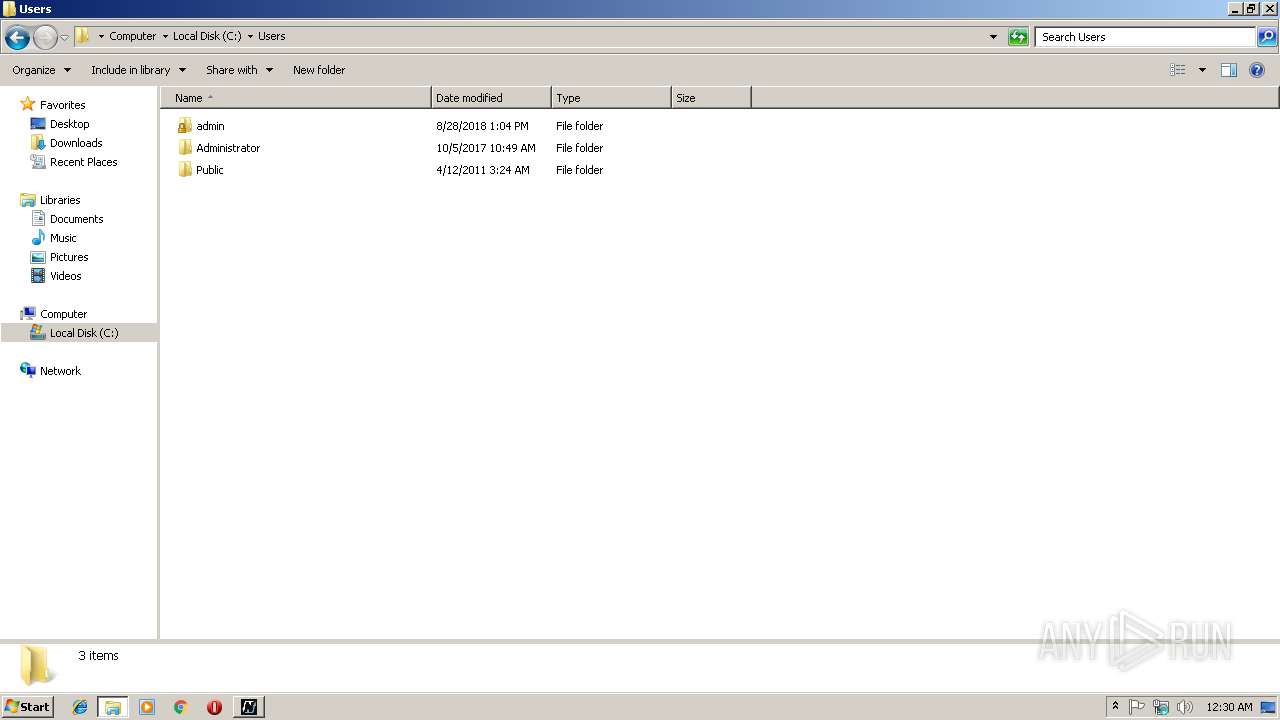This screenshot has height=720, width=1280.
Task: Select Network in the navigation pane
Action: pyautogui.click(x=60, y=371)
